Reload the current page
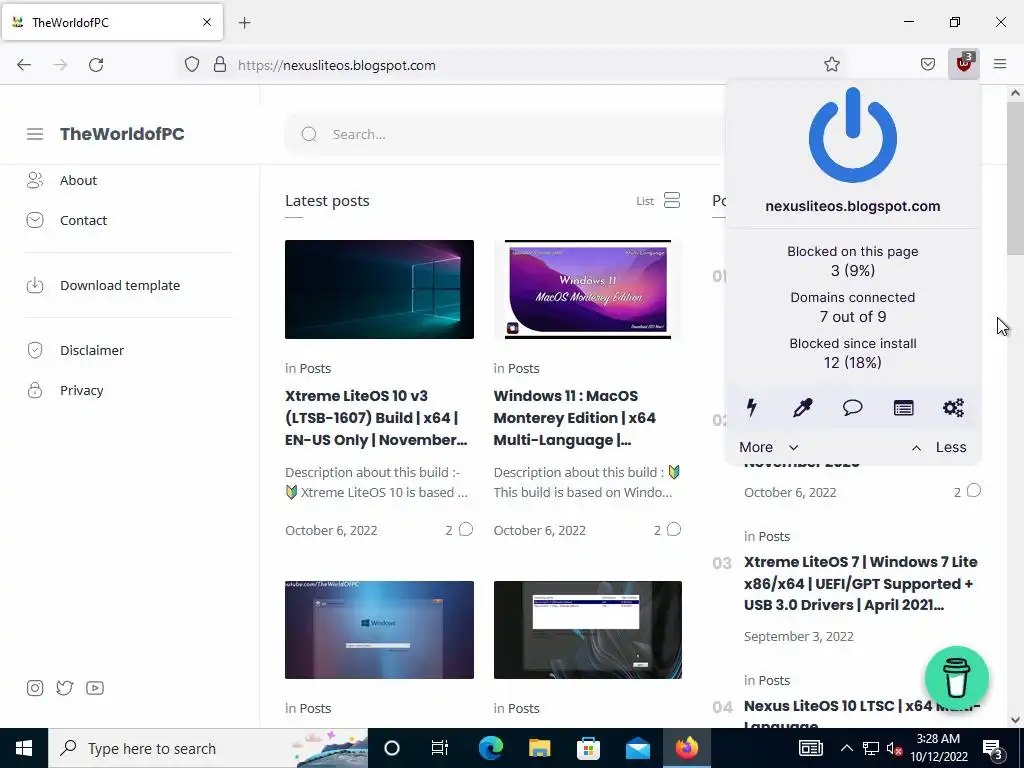The width and height of the screenshot is (1024, 768). pos(96,65)
